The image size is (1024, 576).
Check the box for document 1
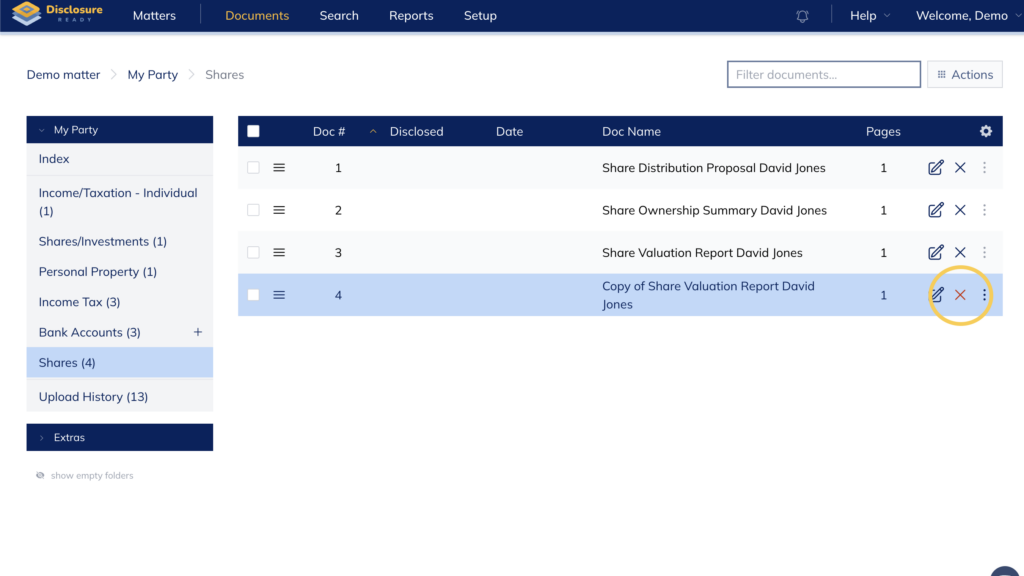[x=253, y=168]
